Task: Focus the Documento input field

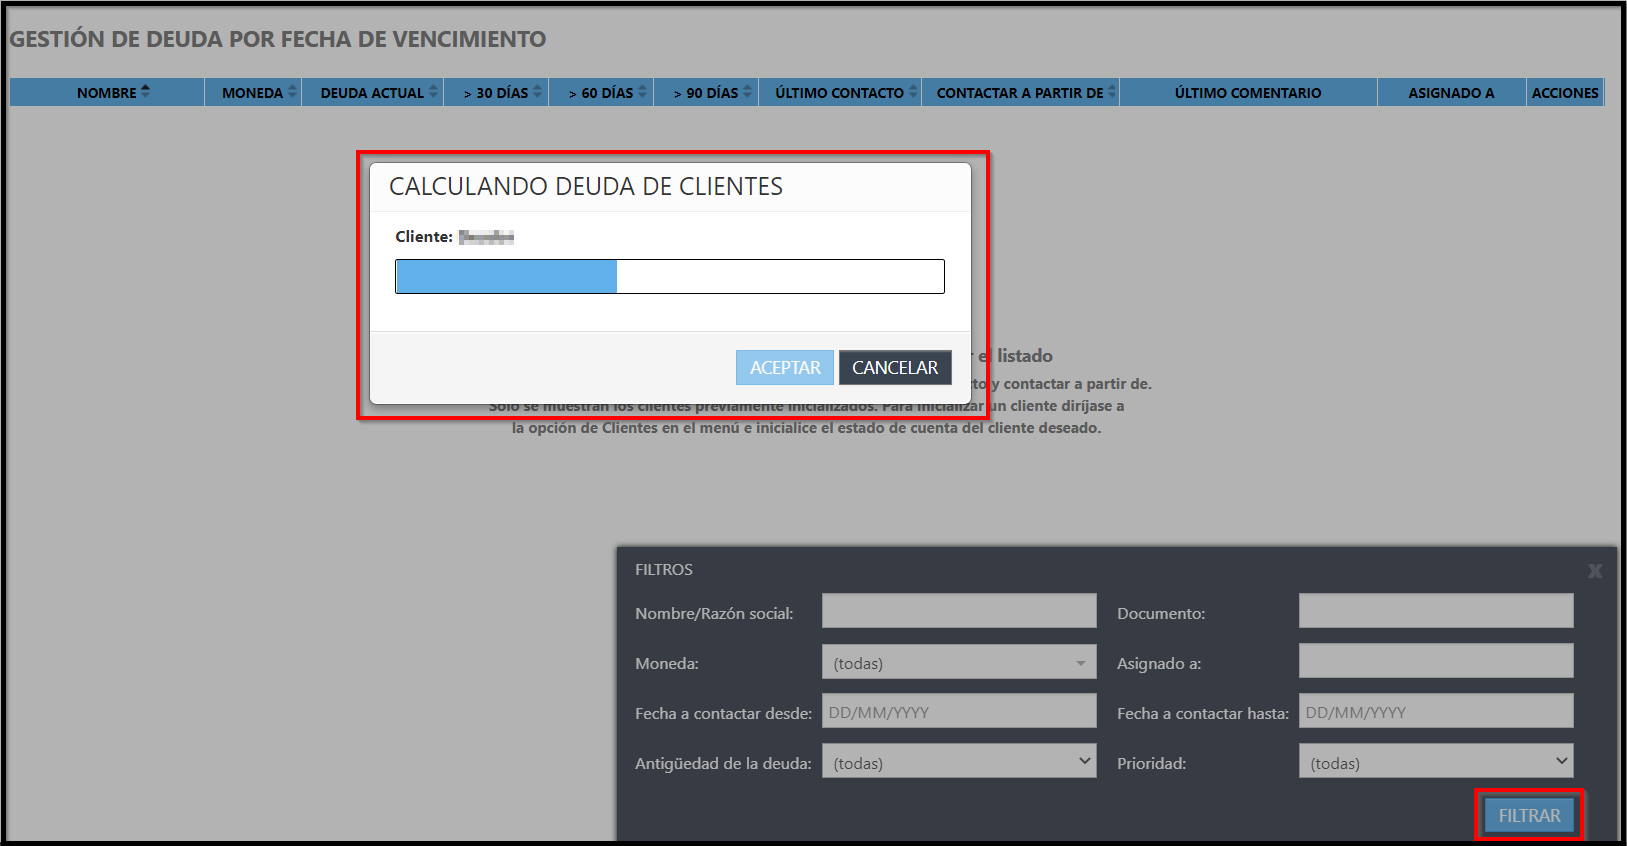Action: (1436, 611)
